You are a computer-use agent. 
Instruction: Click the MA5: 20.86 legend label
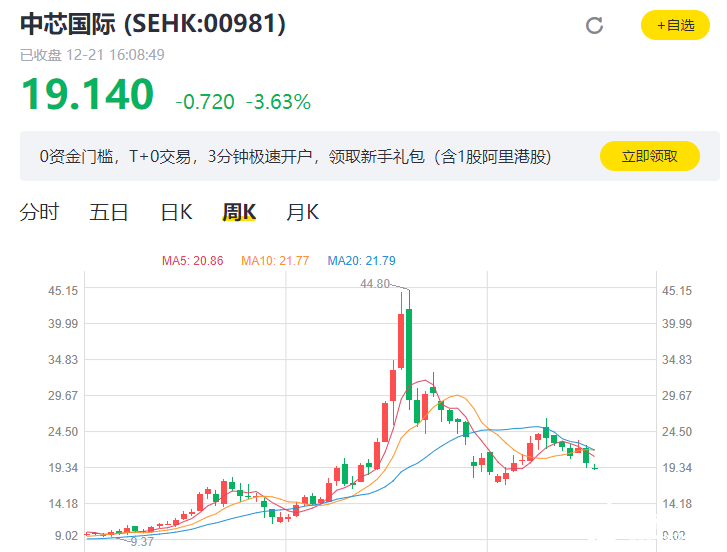click(x=192, y=261)
